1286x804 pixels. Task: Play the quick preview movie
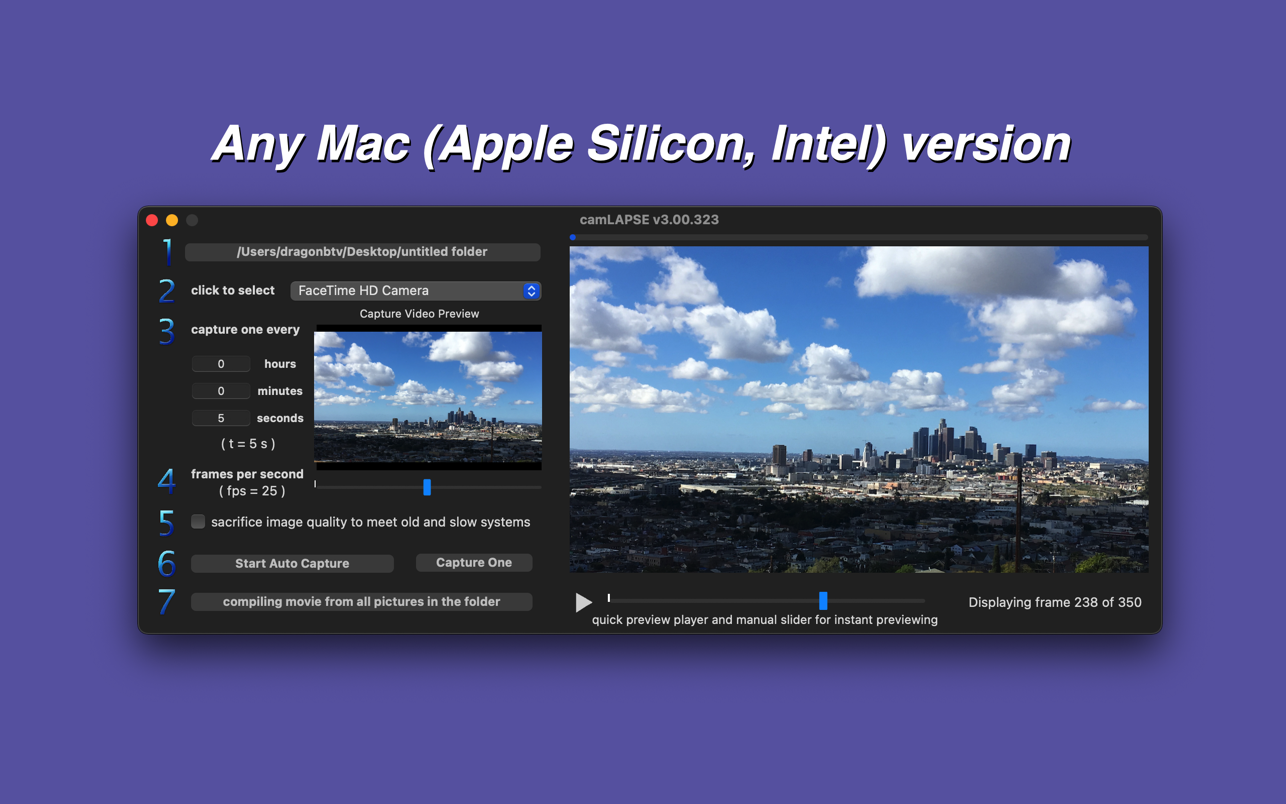coord(583,602)
